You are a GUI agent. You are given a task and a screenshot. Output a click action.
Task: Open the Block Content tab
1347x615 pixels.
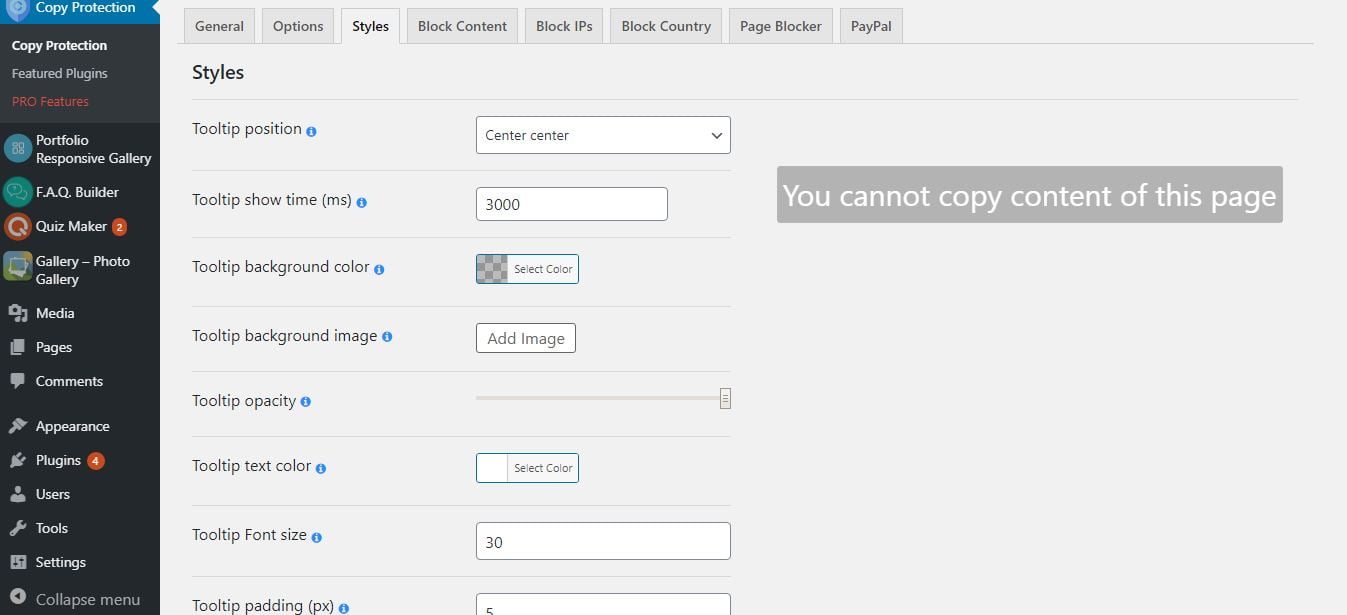(462, 26)
